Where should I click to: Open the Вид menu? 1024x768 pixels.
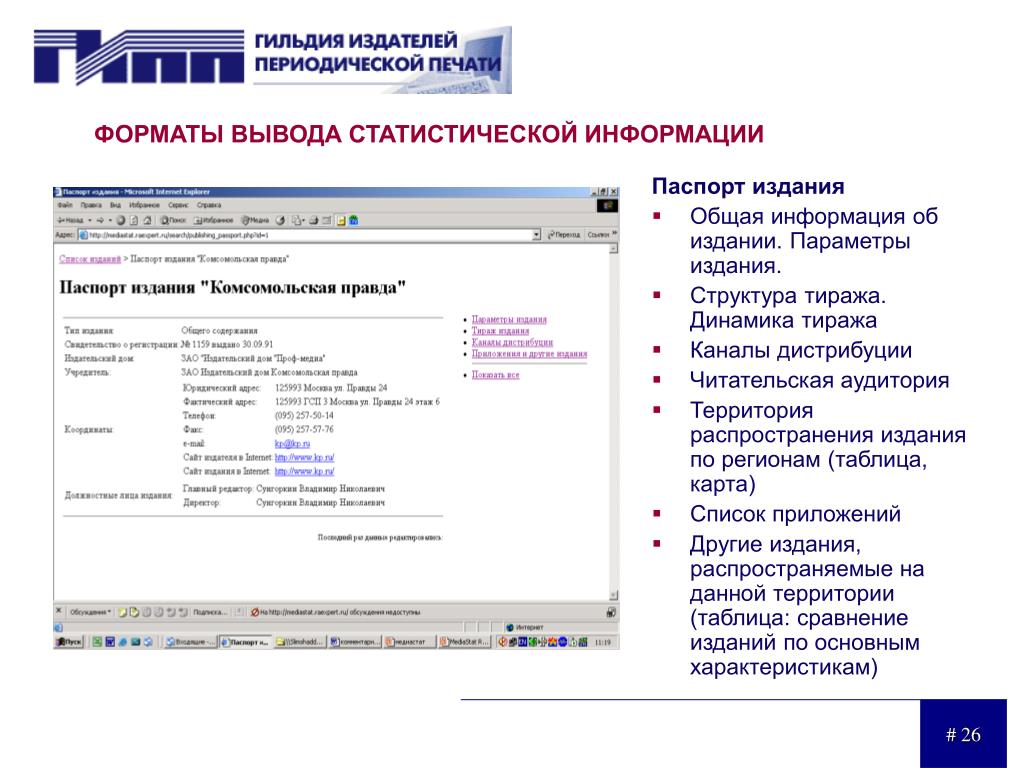(x=115, y=205)
